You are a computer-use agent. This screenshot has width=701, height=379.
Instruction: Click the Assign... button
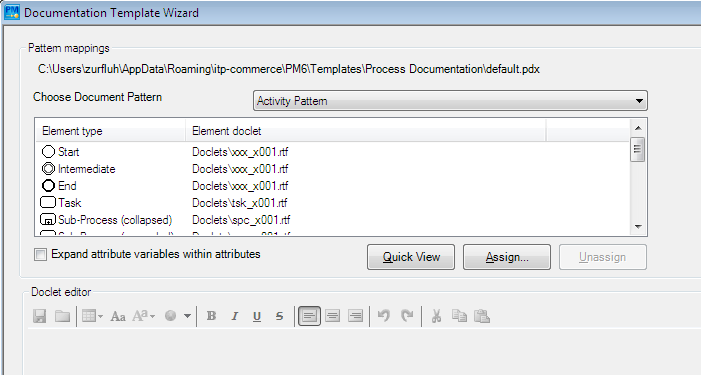point(507,257)
